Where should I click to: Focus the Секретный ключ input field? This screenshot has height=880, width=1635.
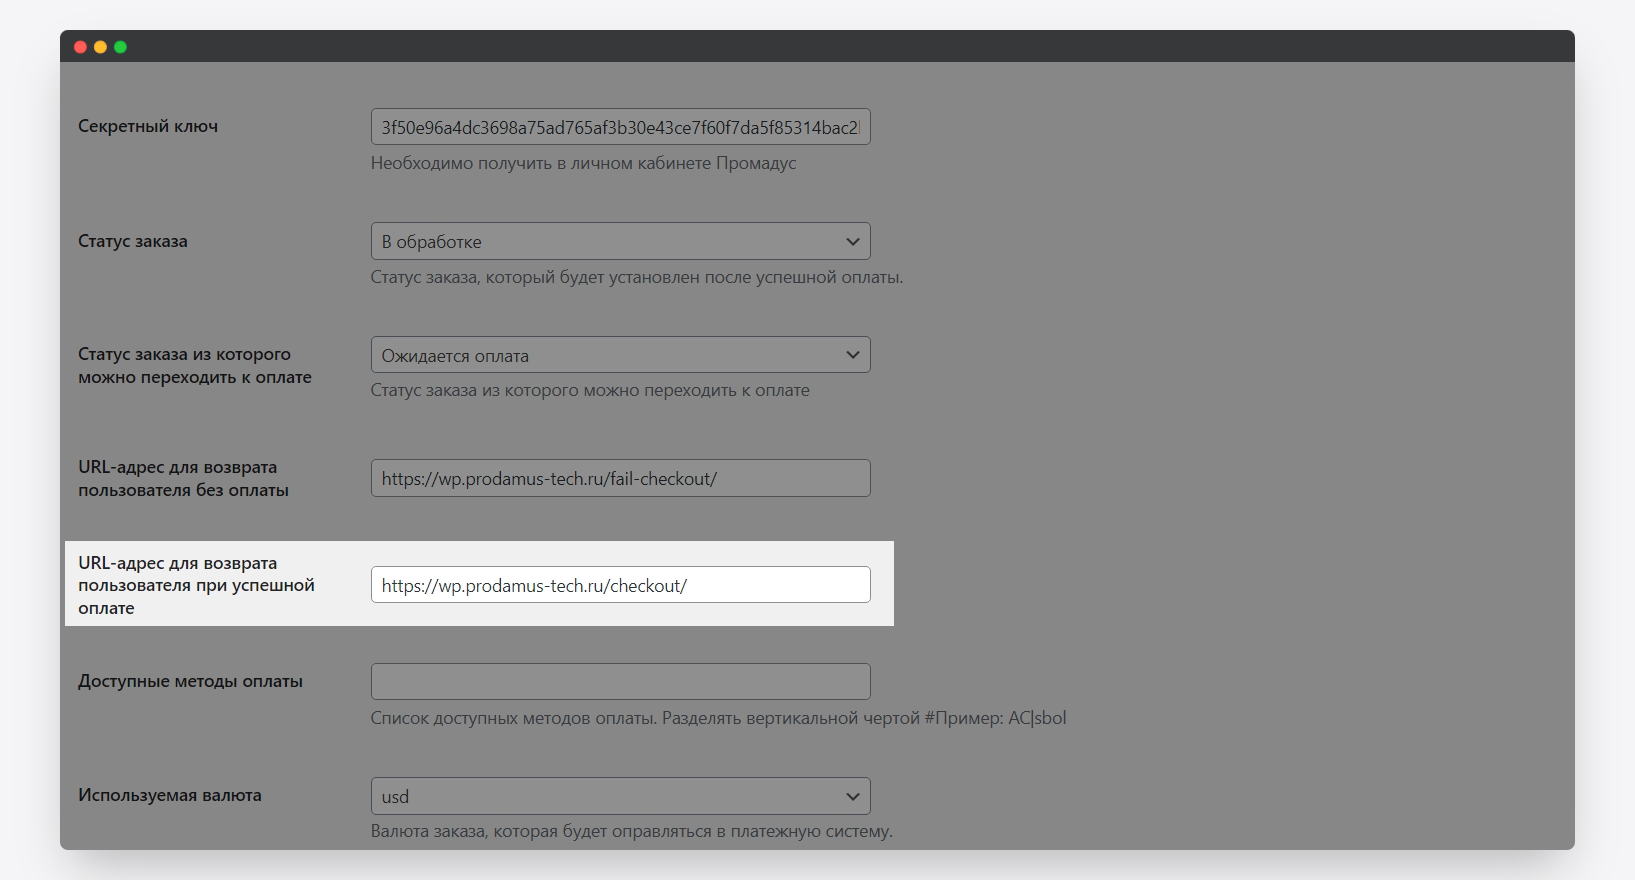620,127
